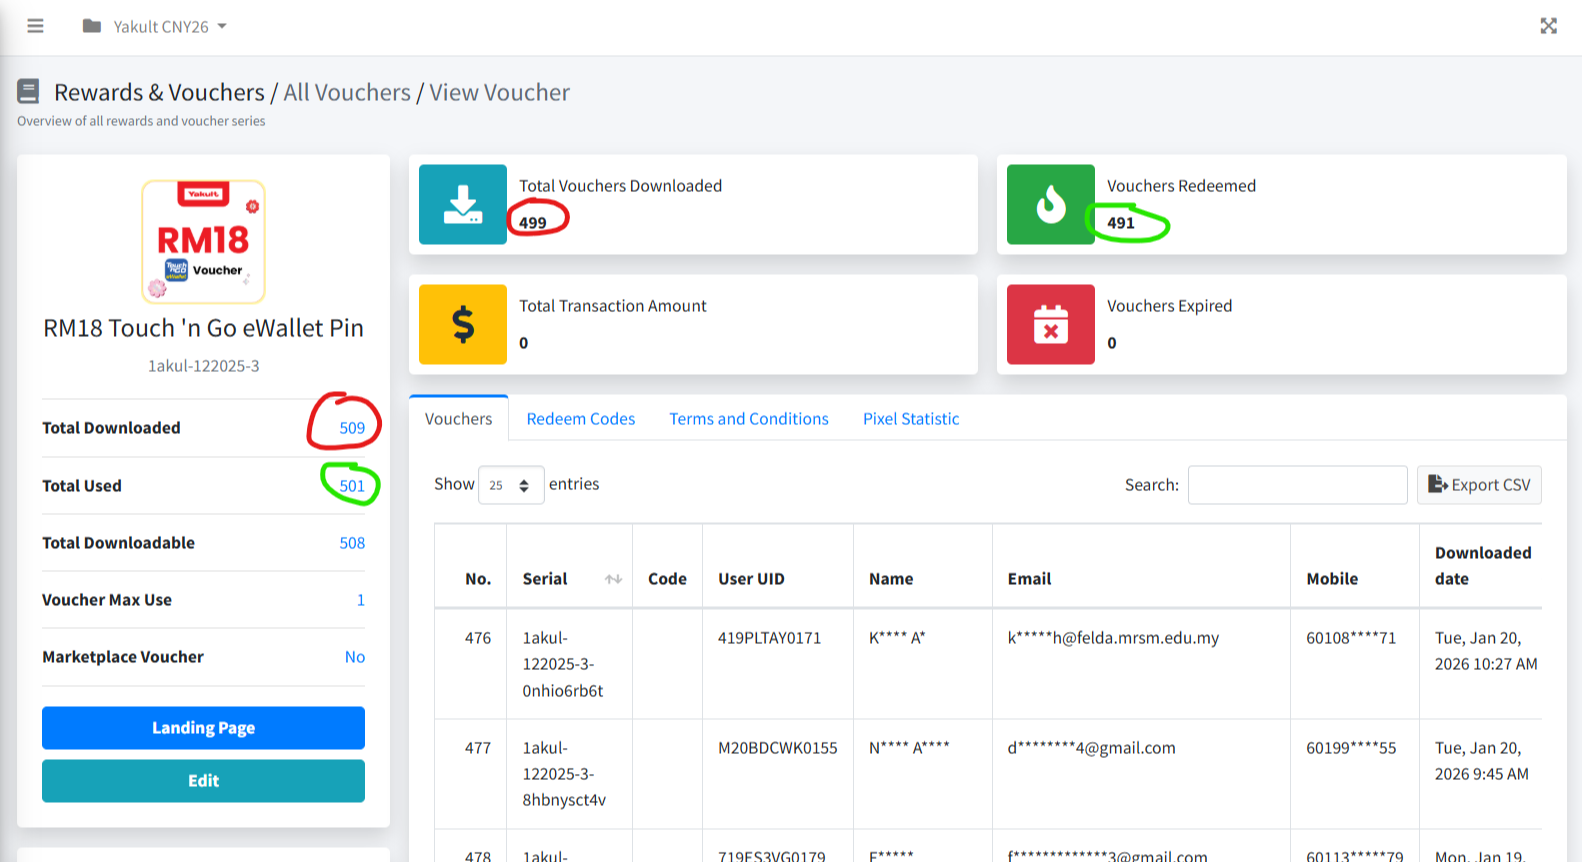Open the Redeem Codes tab
The height and width of the screenshot is (863, 1582).
(x=581, y=419)
